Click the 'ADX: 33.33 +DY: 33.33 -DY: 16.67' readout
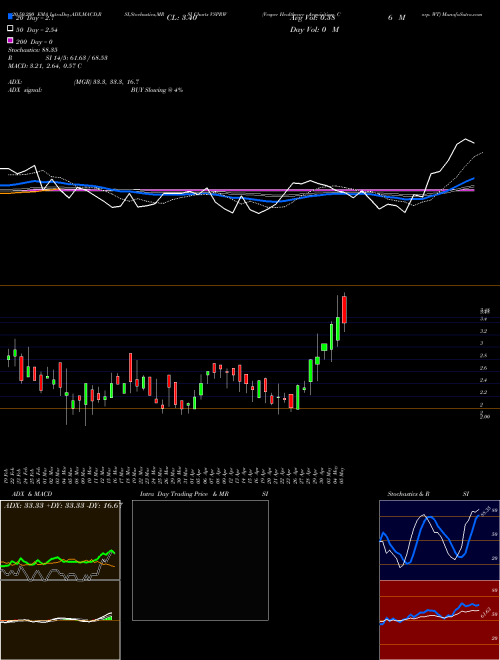The height and width of the screenshot is (660, 500). 63,506
